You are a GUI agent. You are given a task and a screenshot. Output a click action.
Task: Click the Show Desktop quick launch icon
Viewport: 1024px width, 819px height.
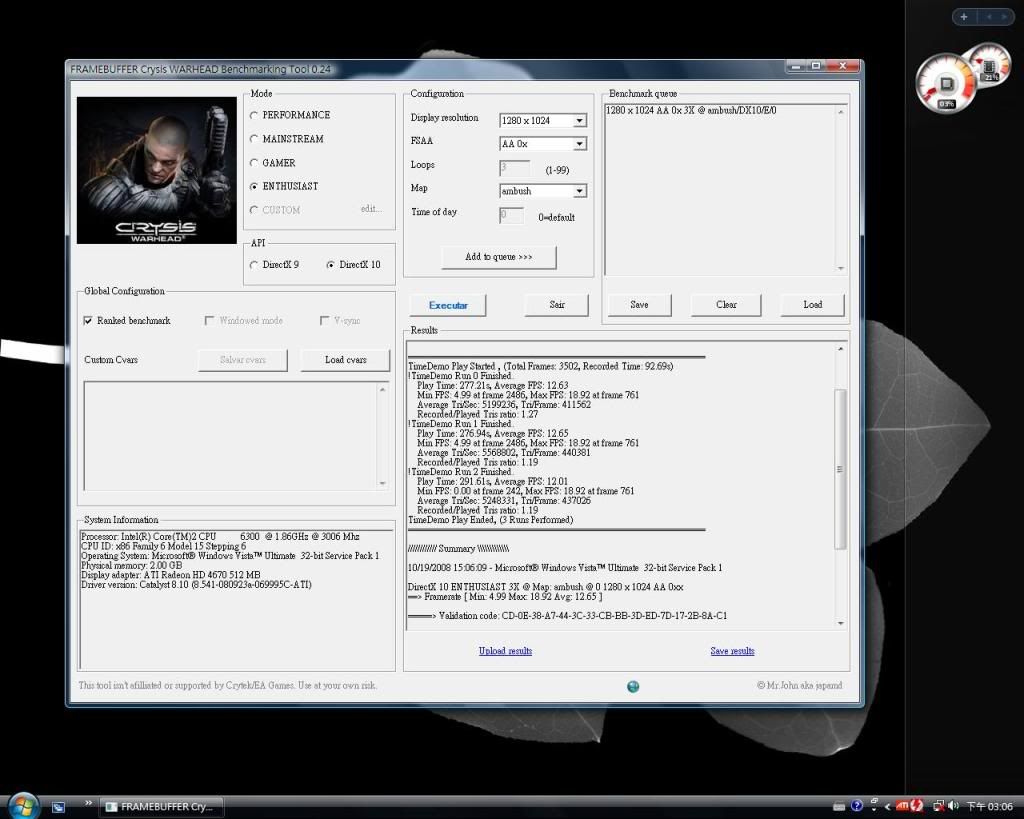[x=59, y=807]
